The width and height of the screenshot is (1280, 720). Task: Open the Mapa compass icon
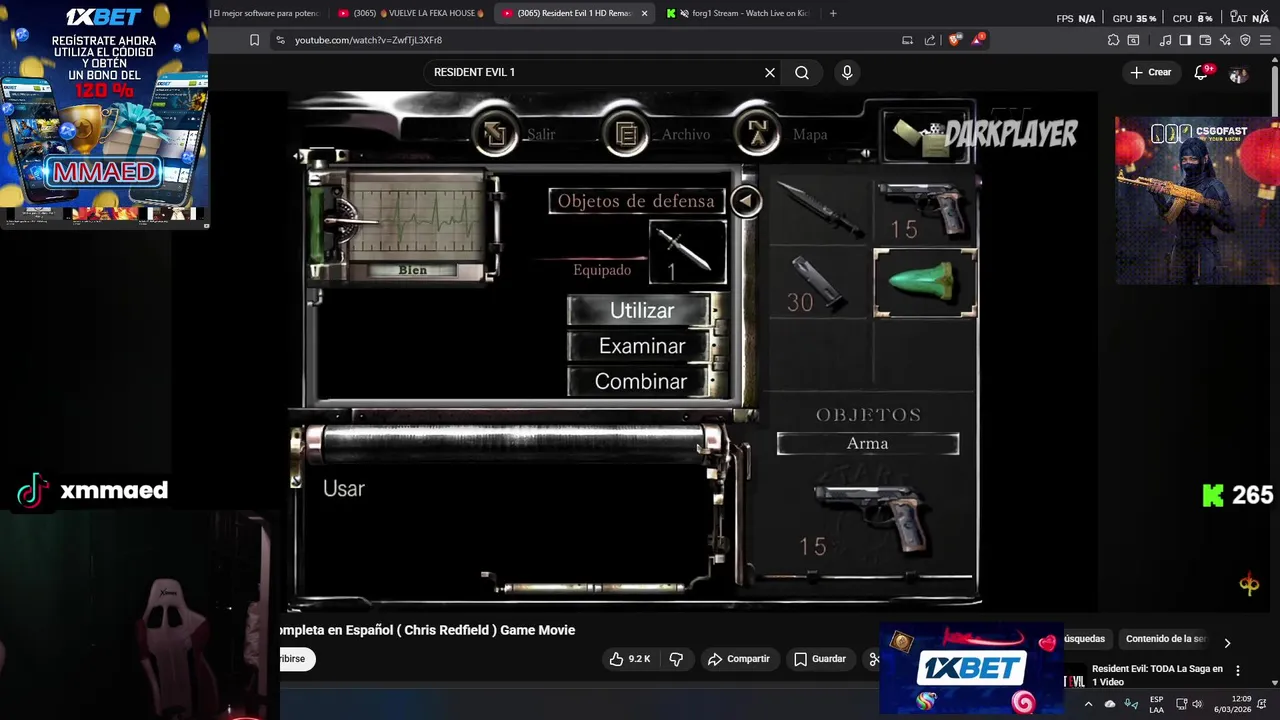[757, 134]
